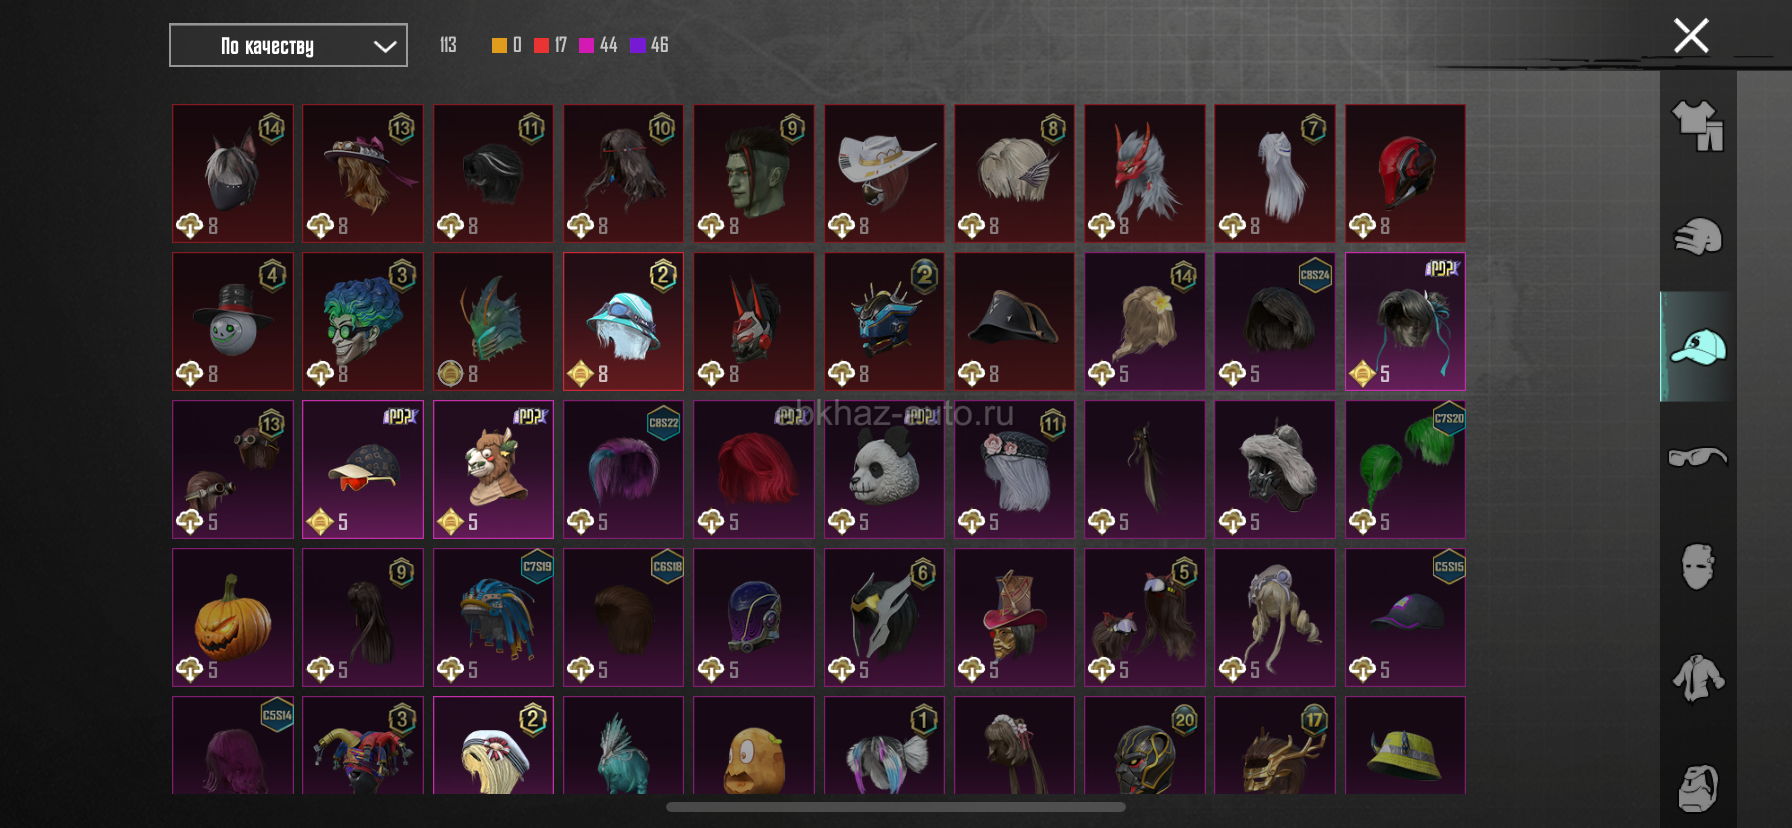Select the pink quality filter showing 44
The width and height of the screenshot is (1792, 828).
pos(587,45)
